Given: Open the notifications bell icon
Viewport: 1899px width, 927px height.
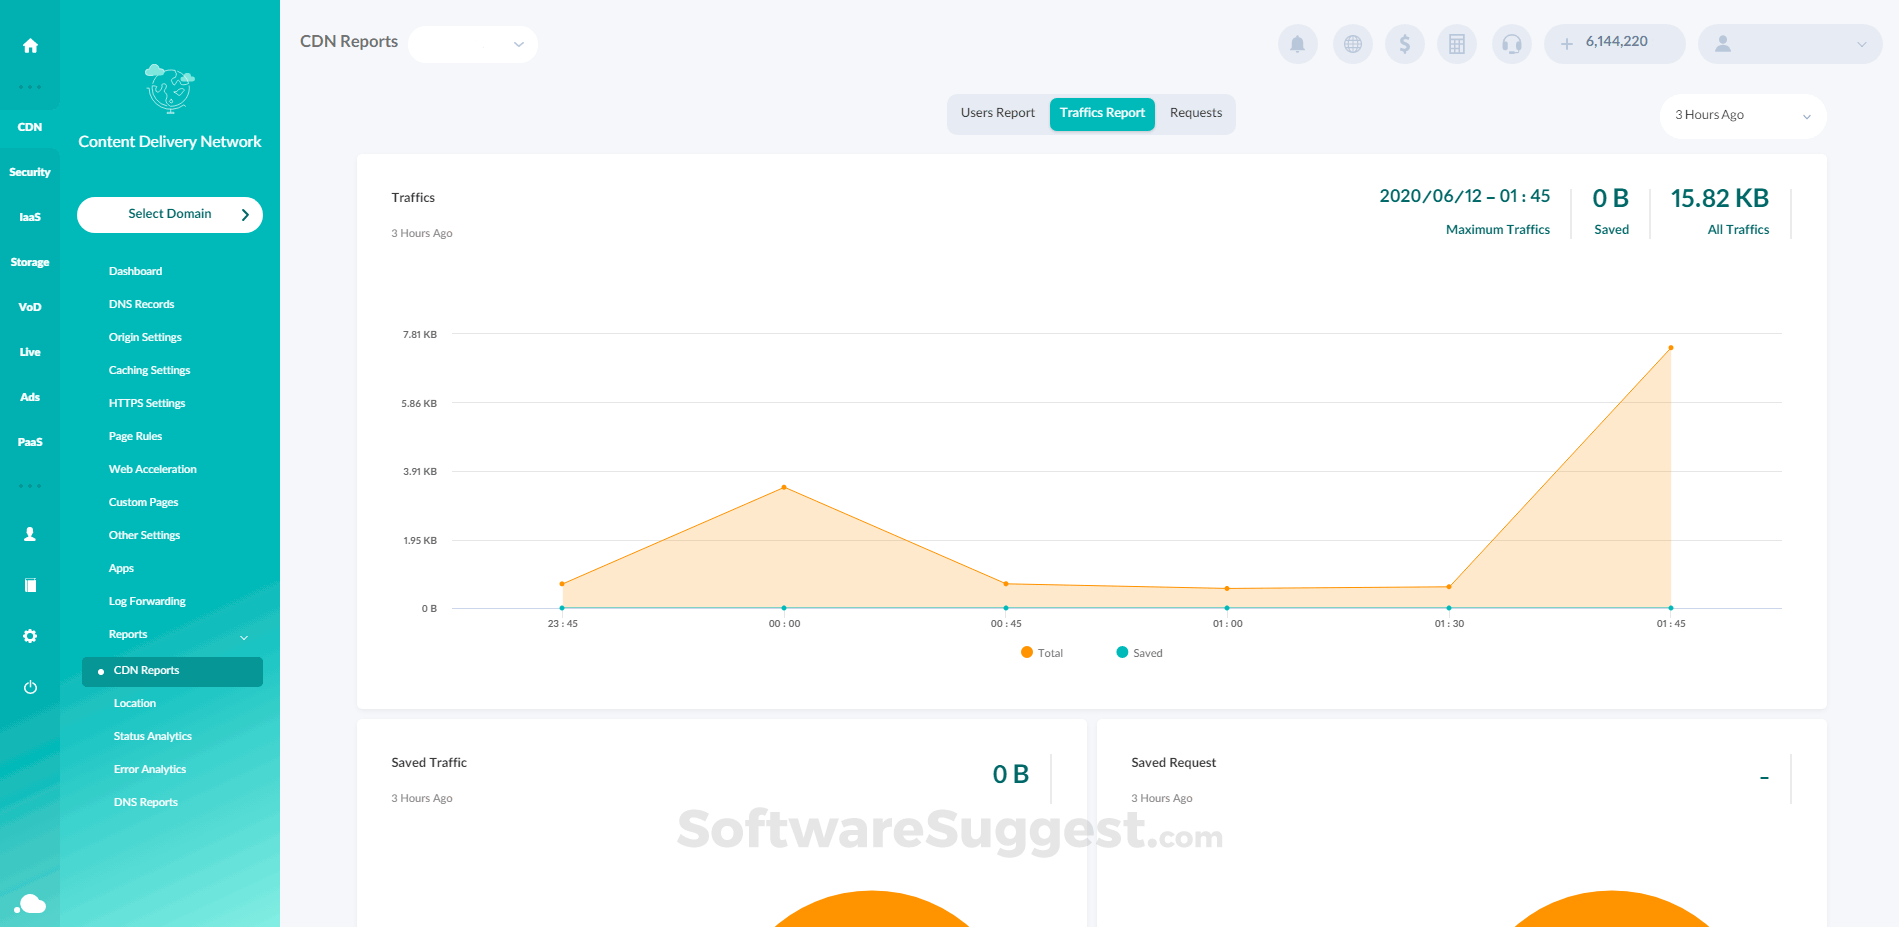Looking at the screenshot, I should tap(1297, 44).
